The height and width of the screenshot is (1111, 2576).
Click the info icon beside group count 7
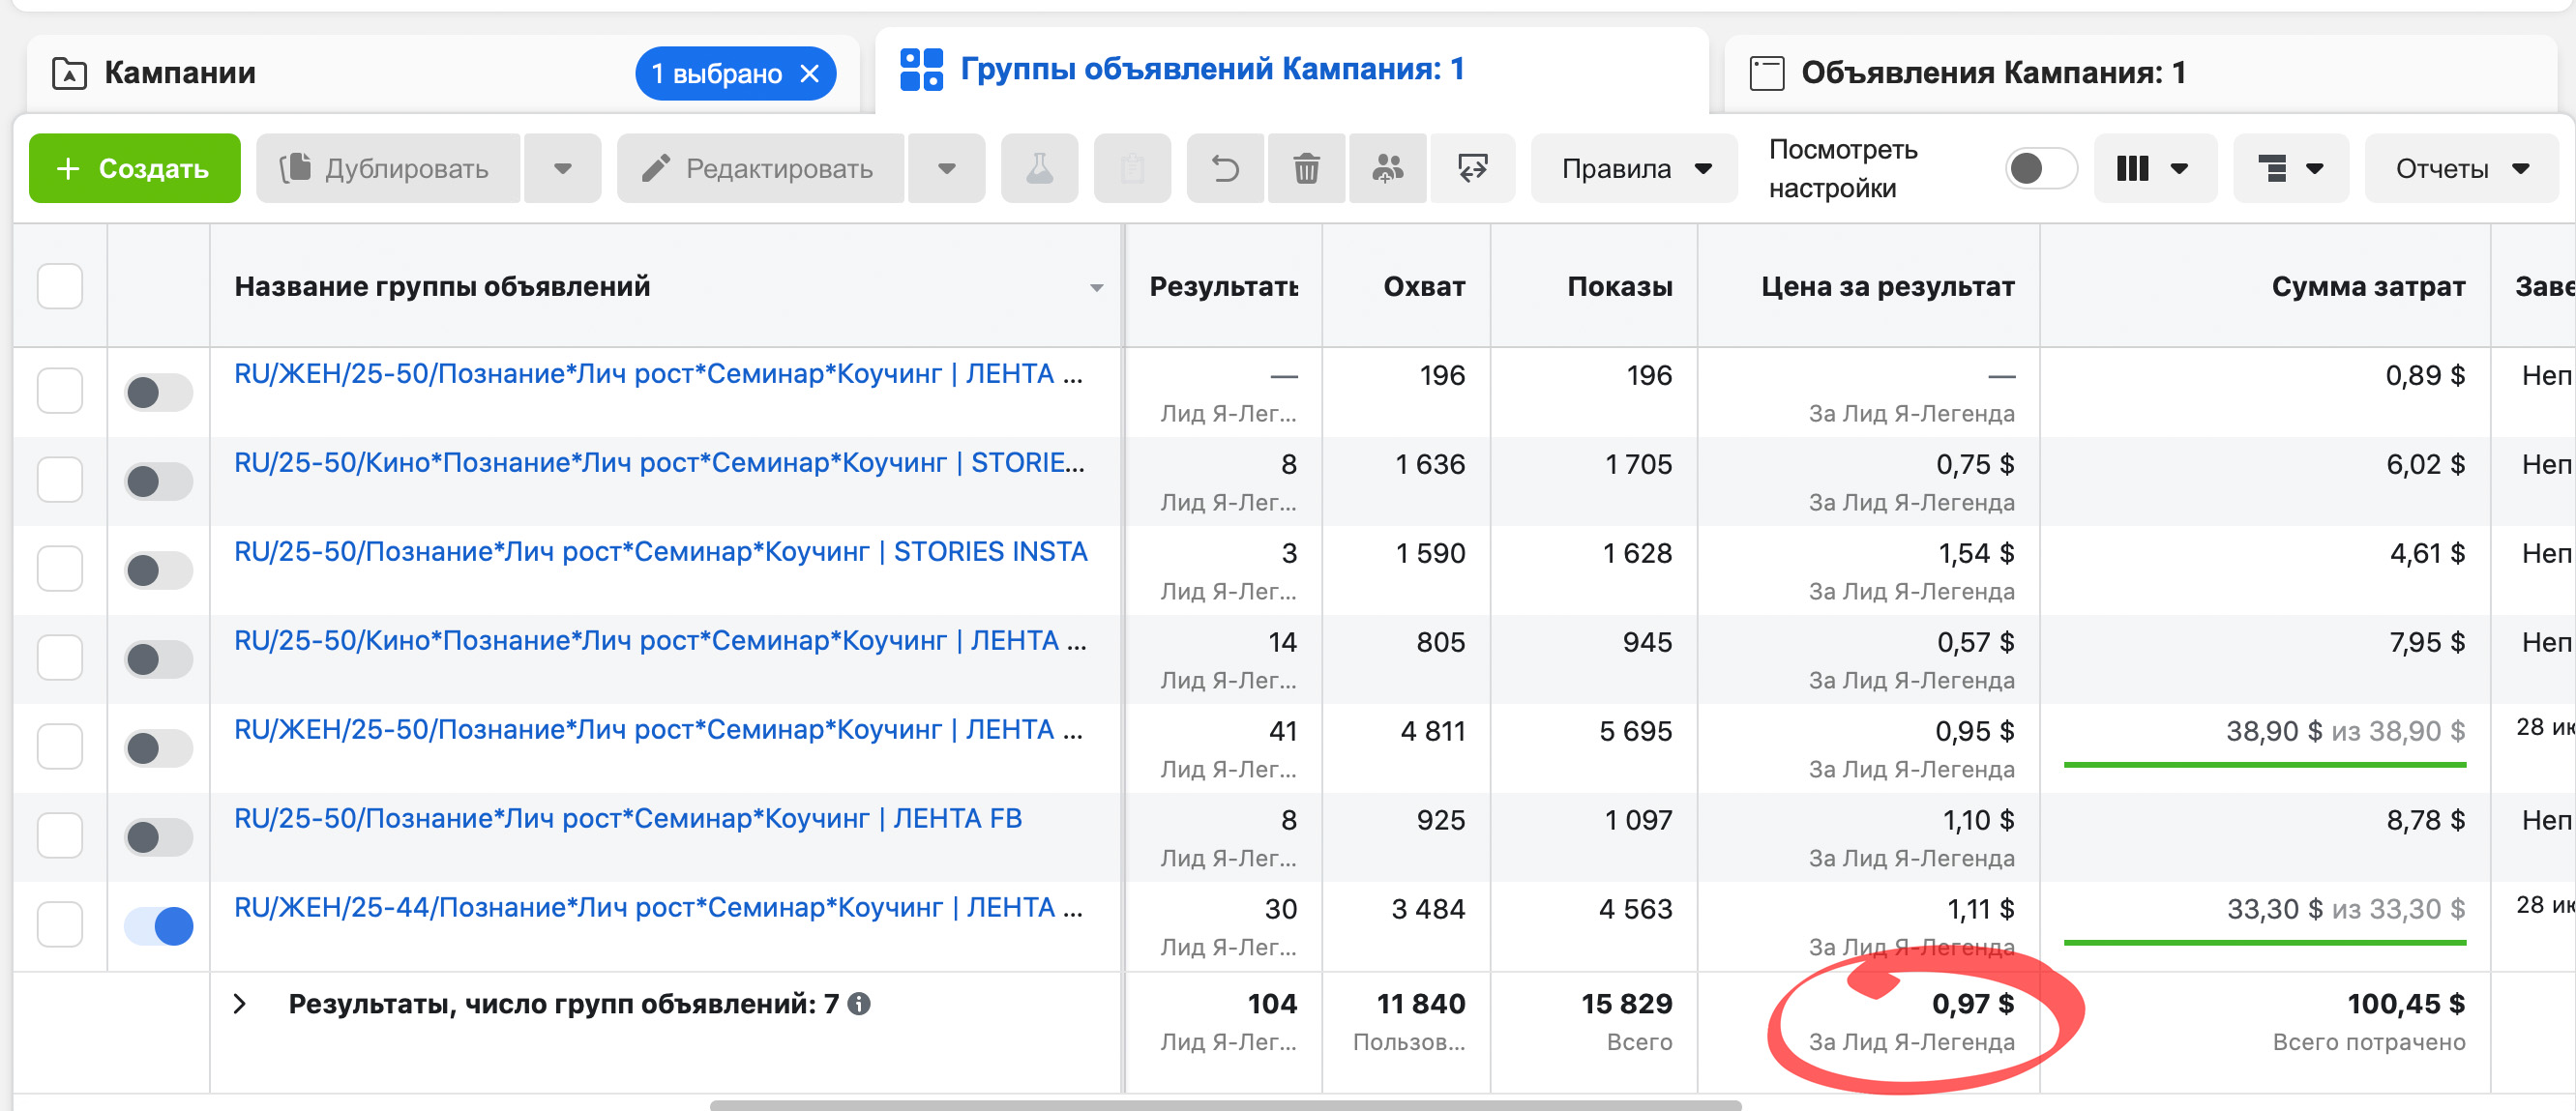pyautogui.click(x=859, y=1004)
